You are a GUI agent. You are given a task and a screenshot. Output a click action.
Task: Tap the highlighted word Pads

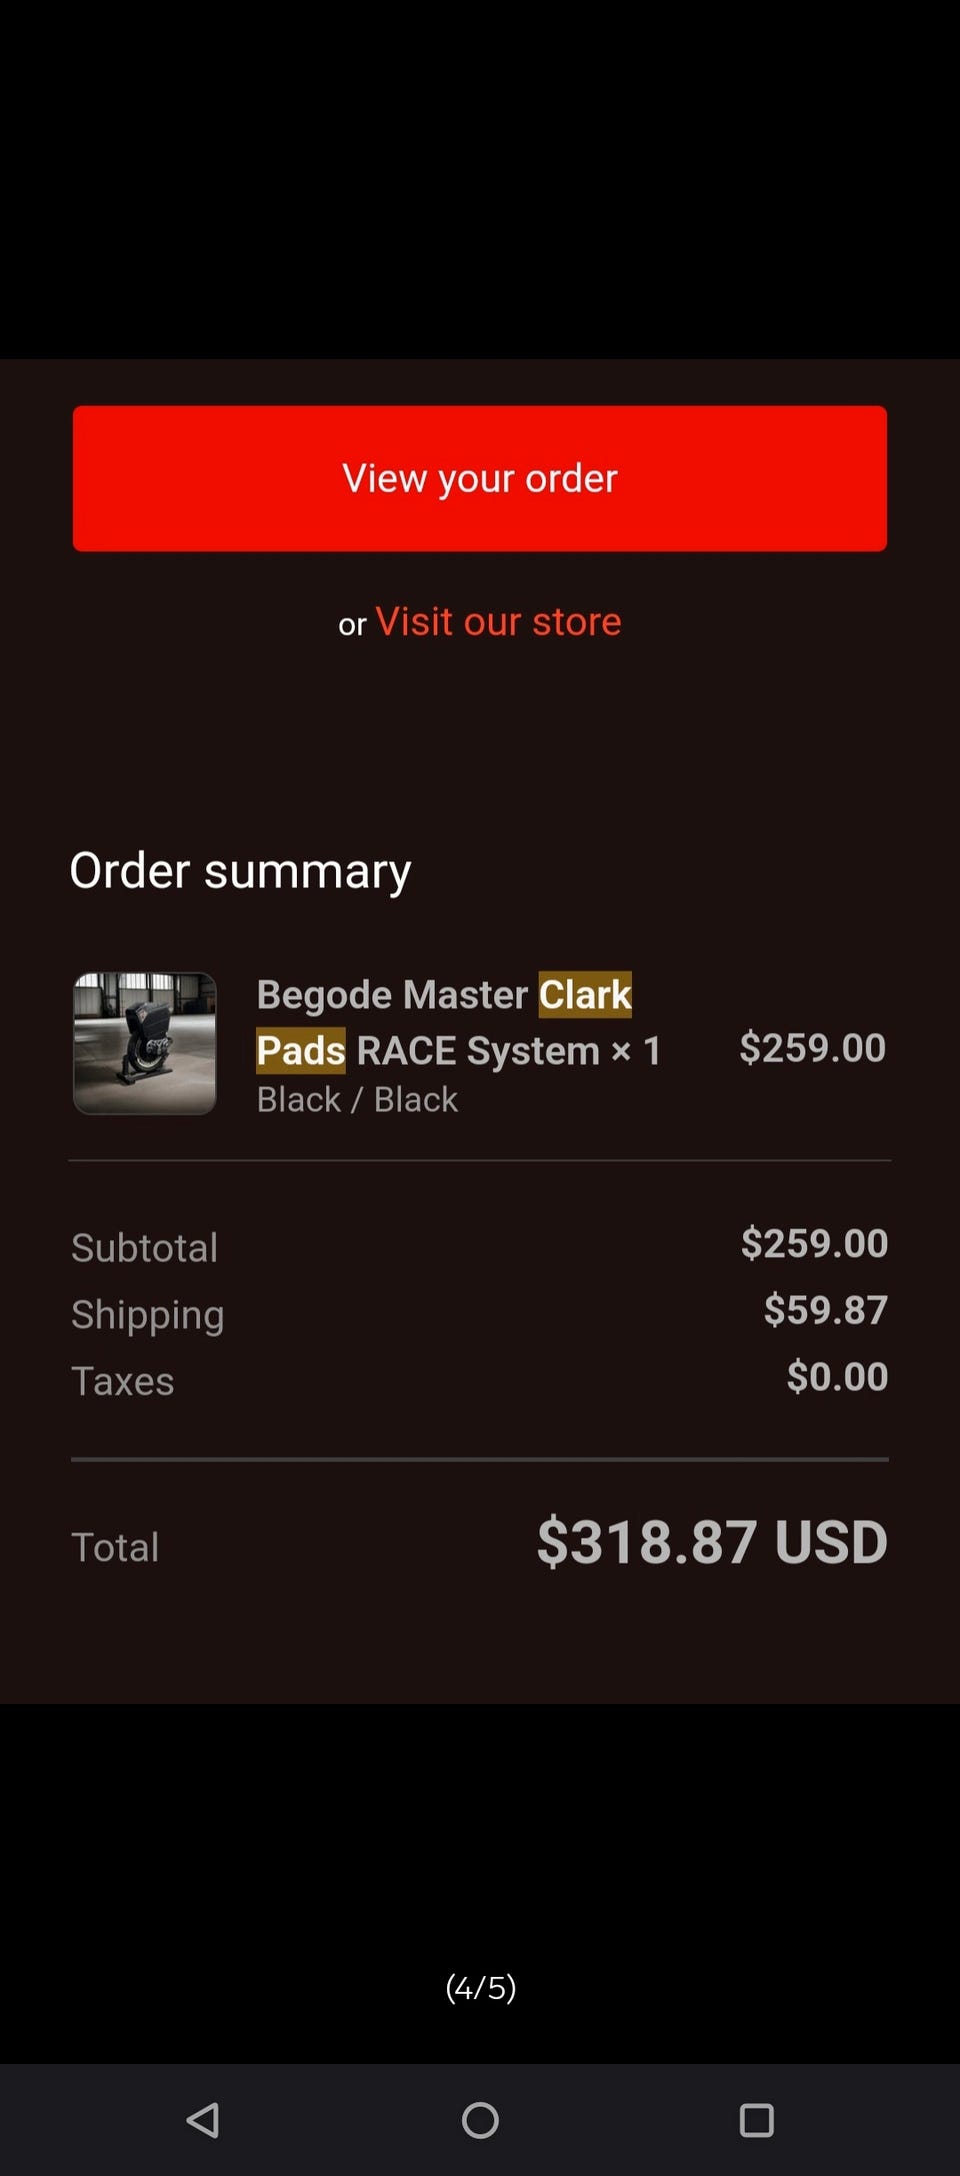point(301,1050)
